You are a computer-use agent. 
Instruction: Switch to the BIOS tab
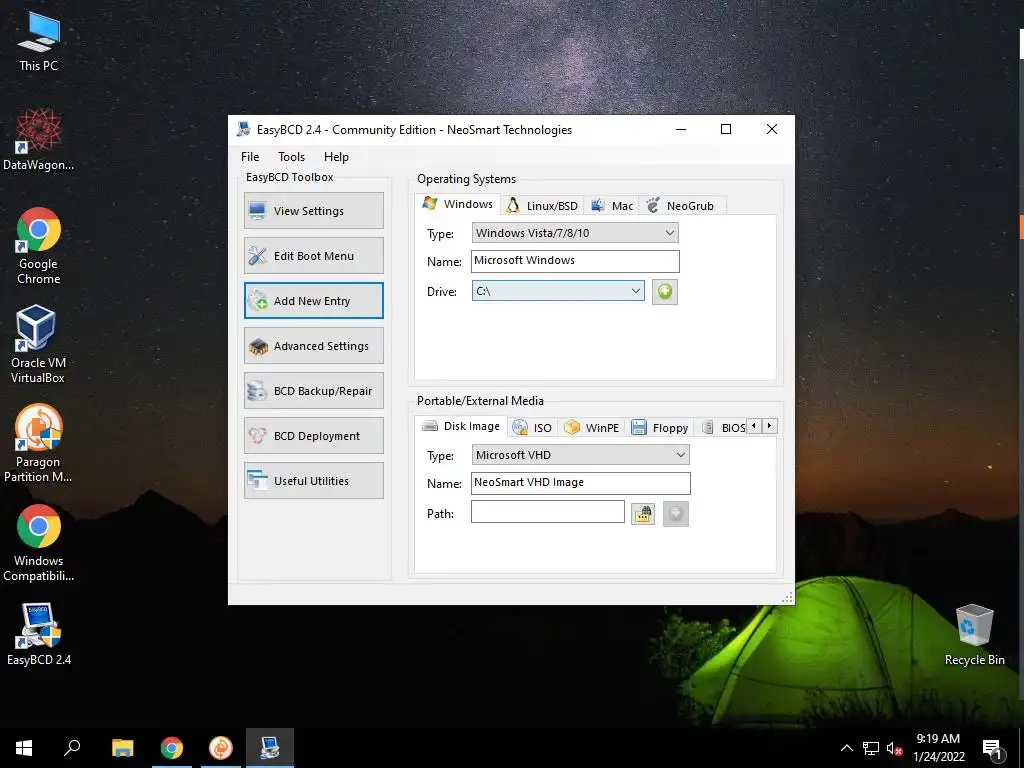724,428
